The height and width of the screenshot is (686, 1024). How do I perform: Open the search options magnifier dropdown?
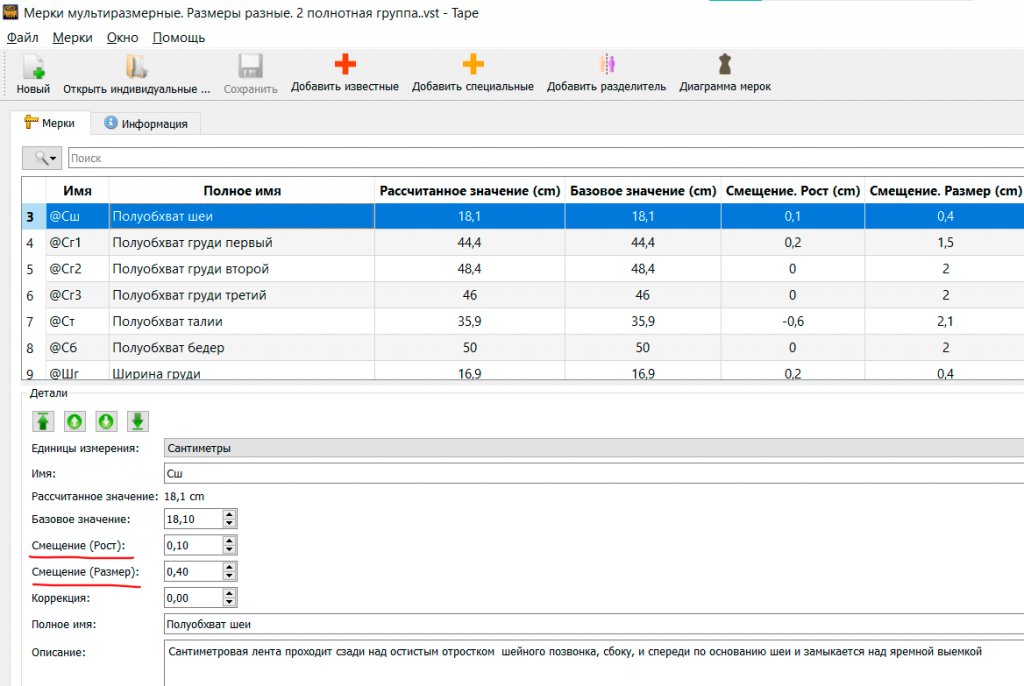(42, 158)
